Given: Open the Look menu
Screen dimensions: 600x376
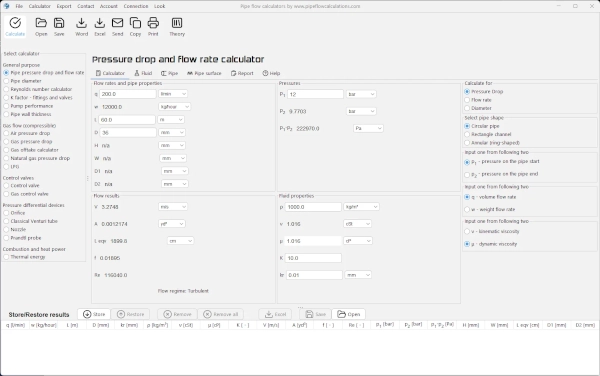Looking at the screenshot, I should pos(160,6).
